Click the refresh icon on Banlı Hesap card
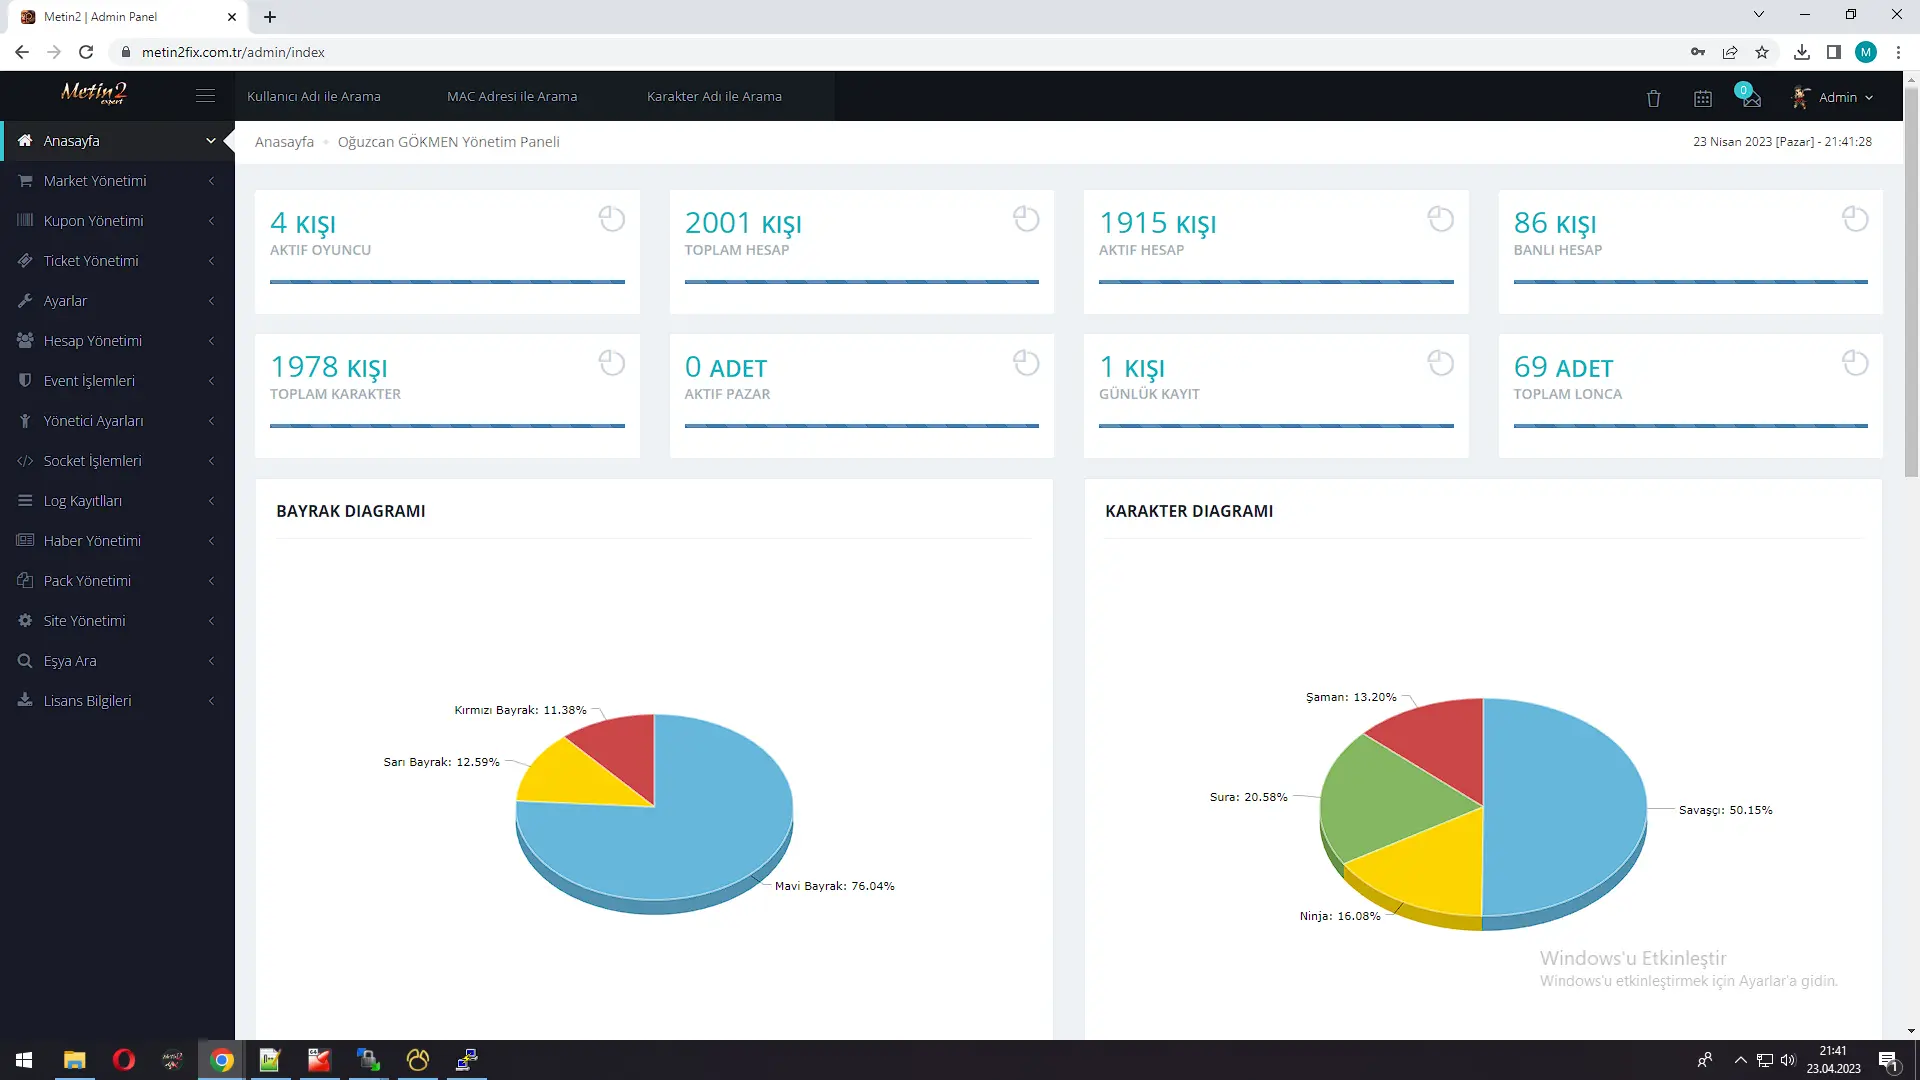Viewport: 1920px width, 1080px height. [1855, 219]
